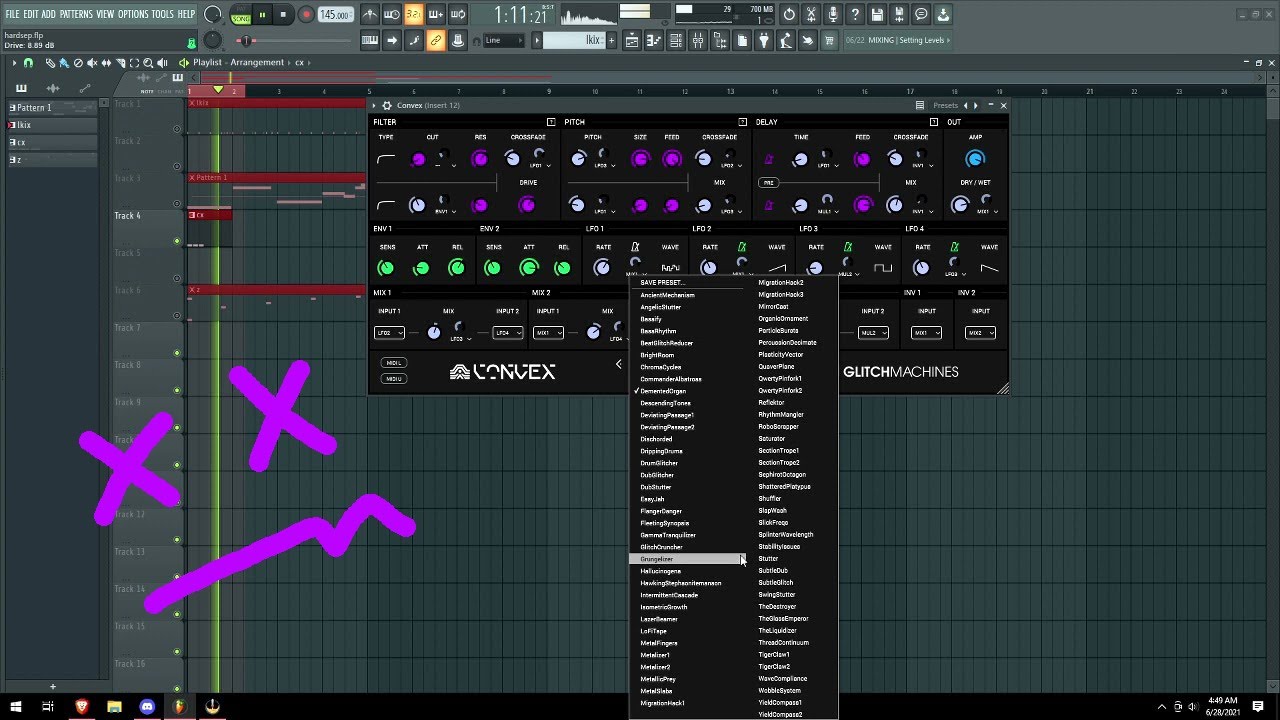Viewport: 1280px width, 720px height.
Task: Open the one-click audio recording microphone icon
Action: click(833, 14)
